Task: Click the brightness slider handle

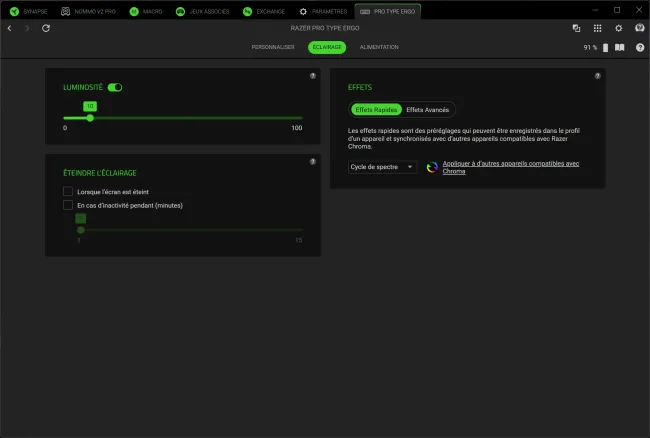Action: click(x=90, y=118)
